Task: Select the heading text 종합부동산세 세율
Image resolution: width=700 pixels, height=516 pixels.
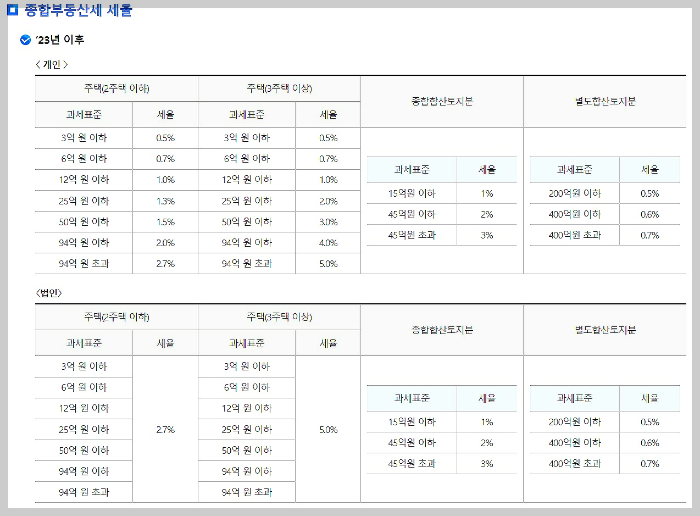Action: pos(79,10)
